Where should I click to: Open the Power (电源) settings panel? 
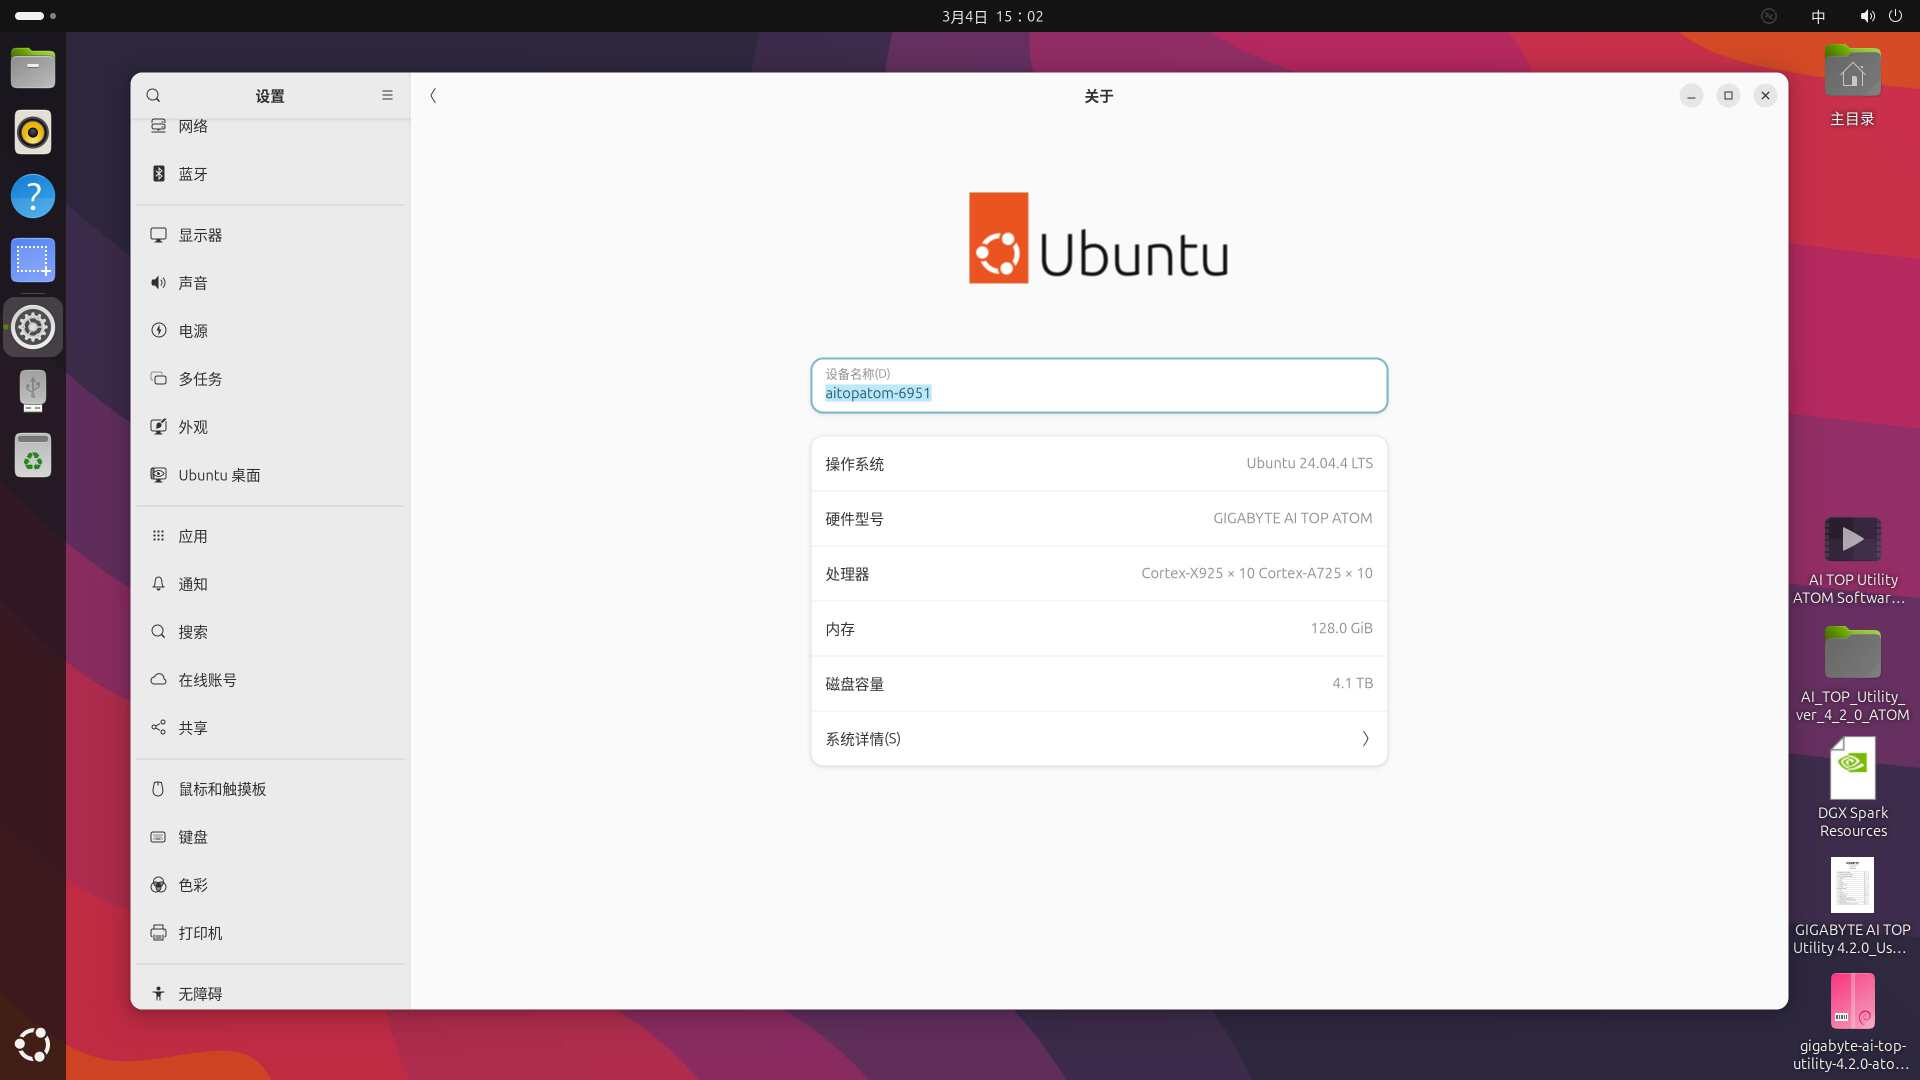click(193, 331)
